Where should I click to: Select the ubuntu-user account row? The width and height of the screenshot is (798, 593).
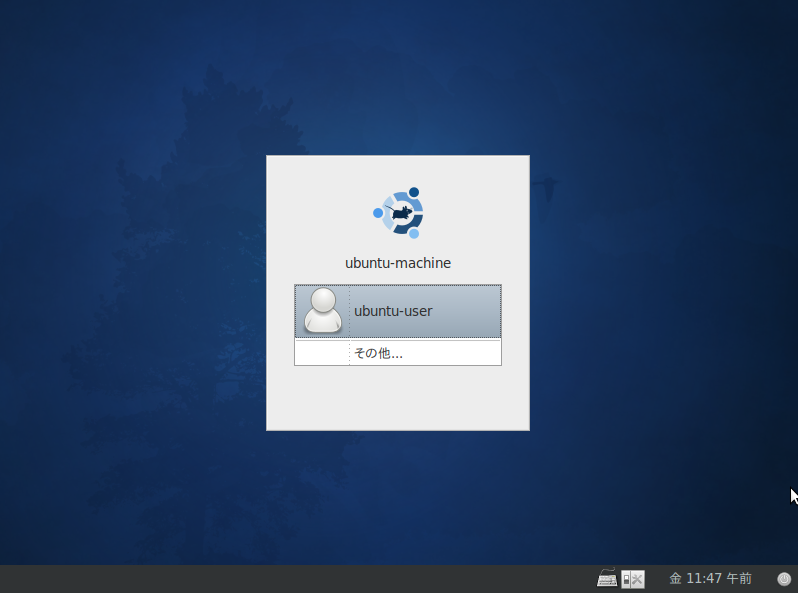click(x=397, y=311)
